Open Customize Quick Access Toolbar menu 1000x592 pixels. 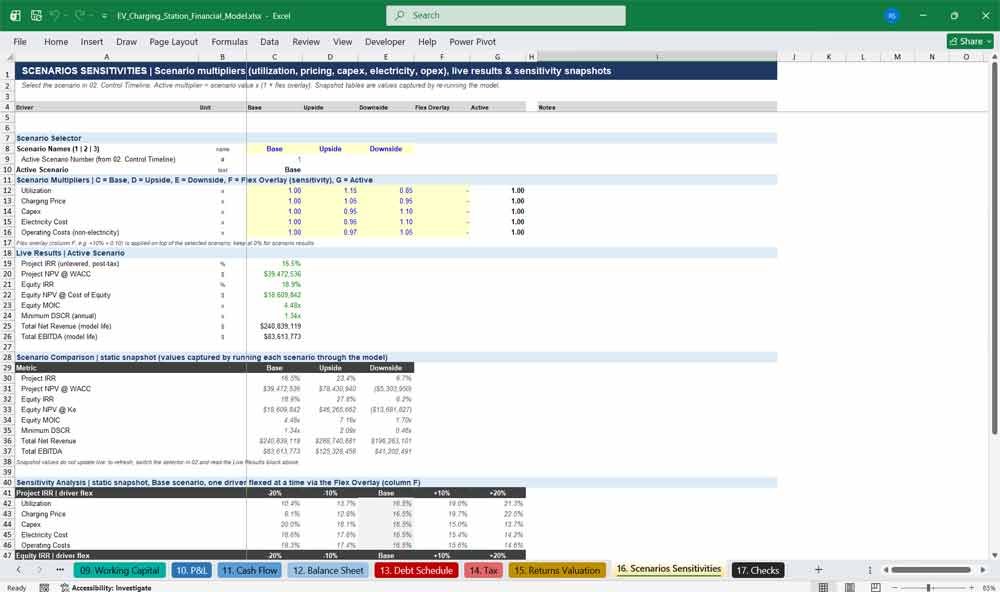pyautogui.click(x=104, y=15)
